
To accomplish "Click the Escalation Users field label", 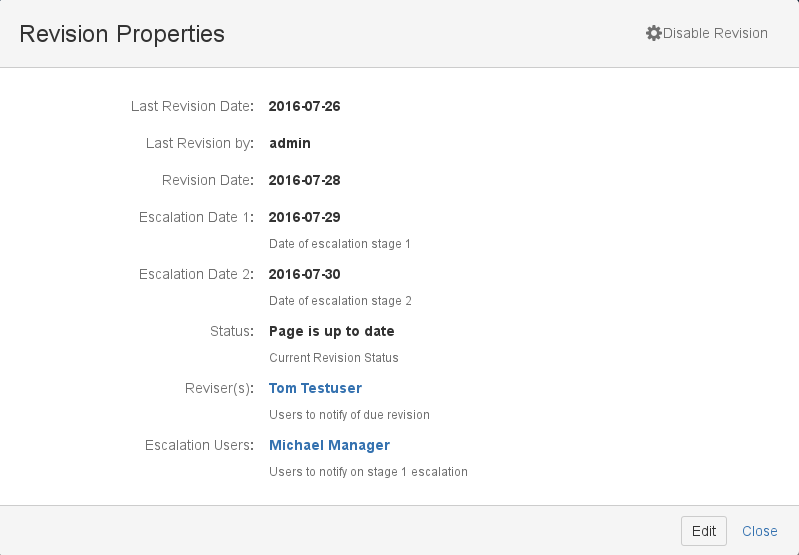I will tap(199, 445).
